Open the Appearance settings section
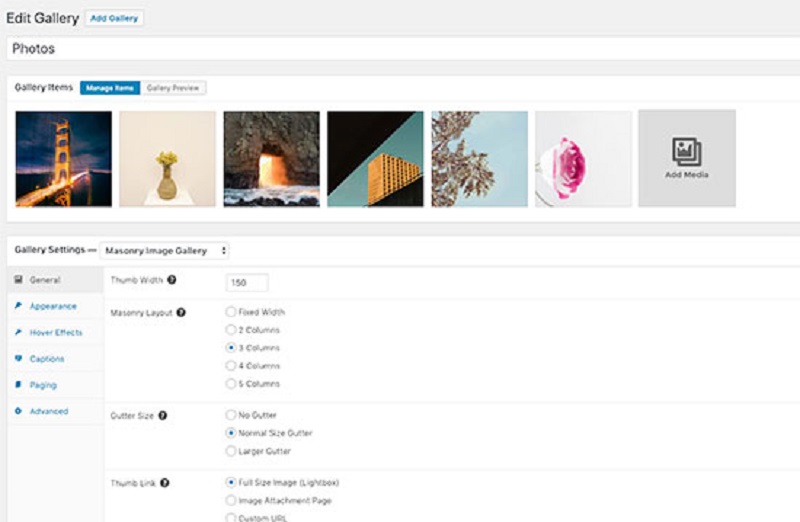The image size is (800, 522). (53, 306)
